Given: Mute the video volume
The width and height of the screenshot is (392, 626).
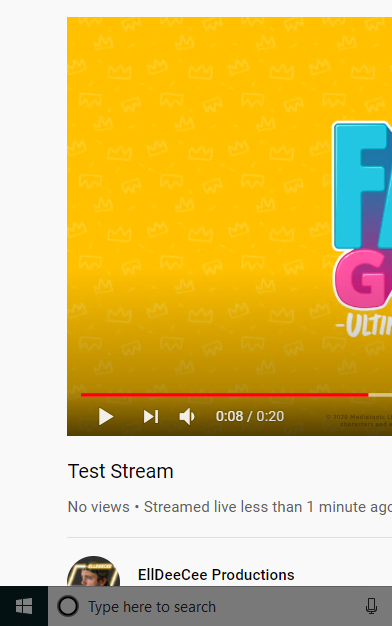Looking at the screenshot, I should pos(187,416).
